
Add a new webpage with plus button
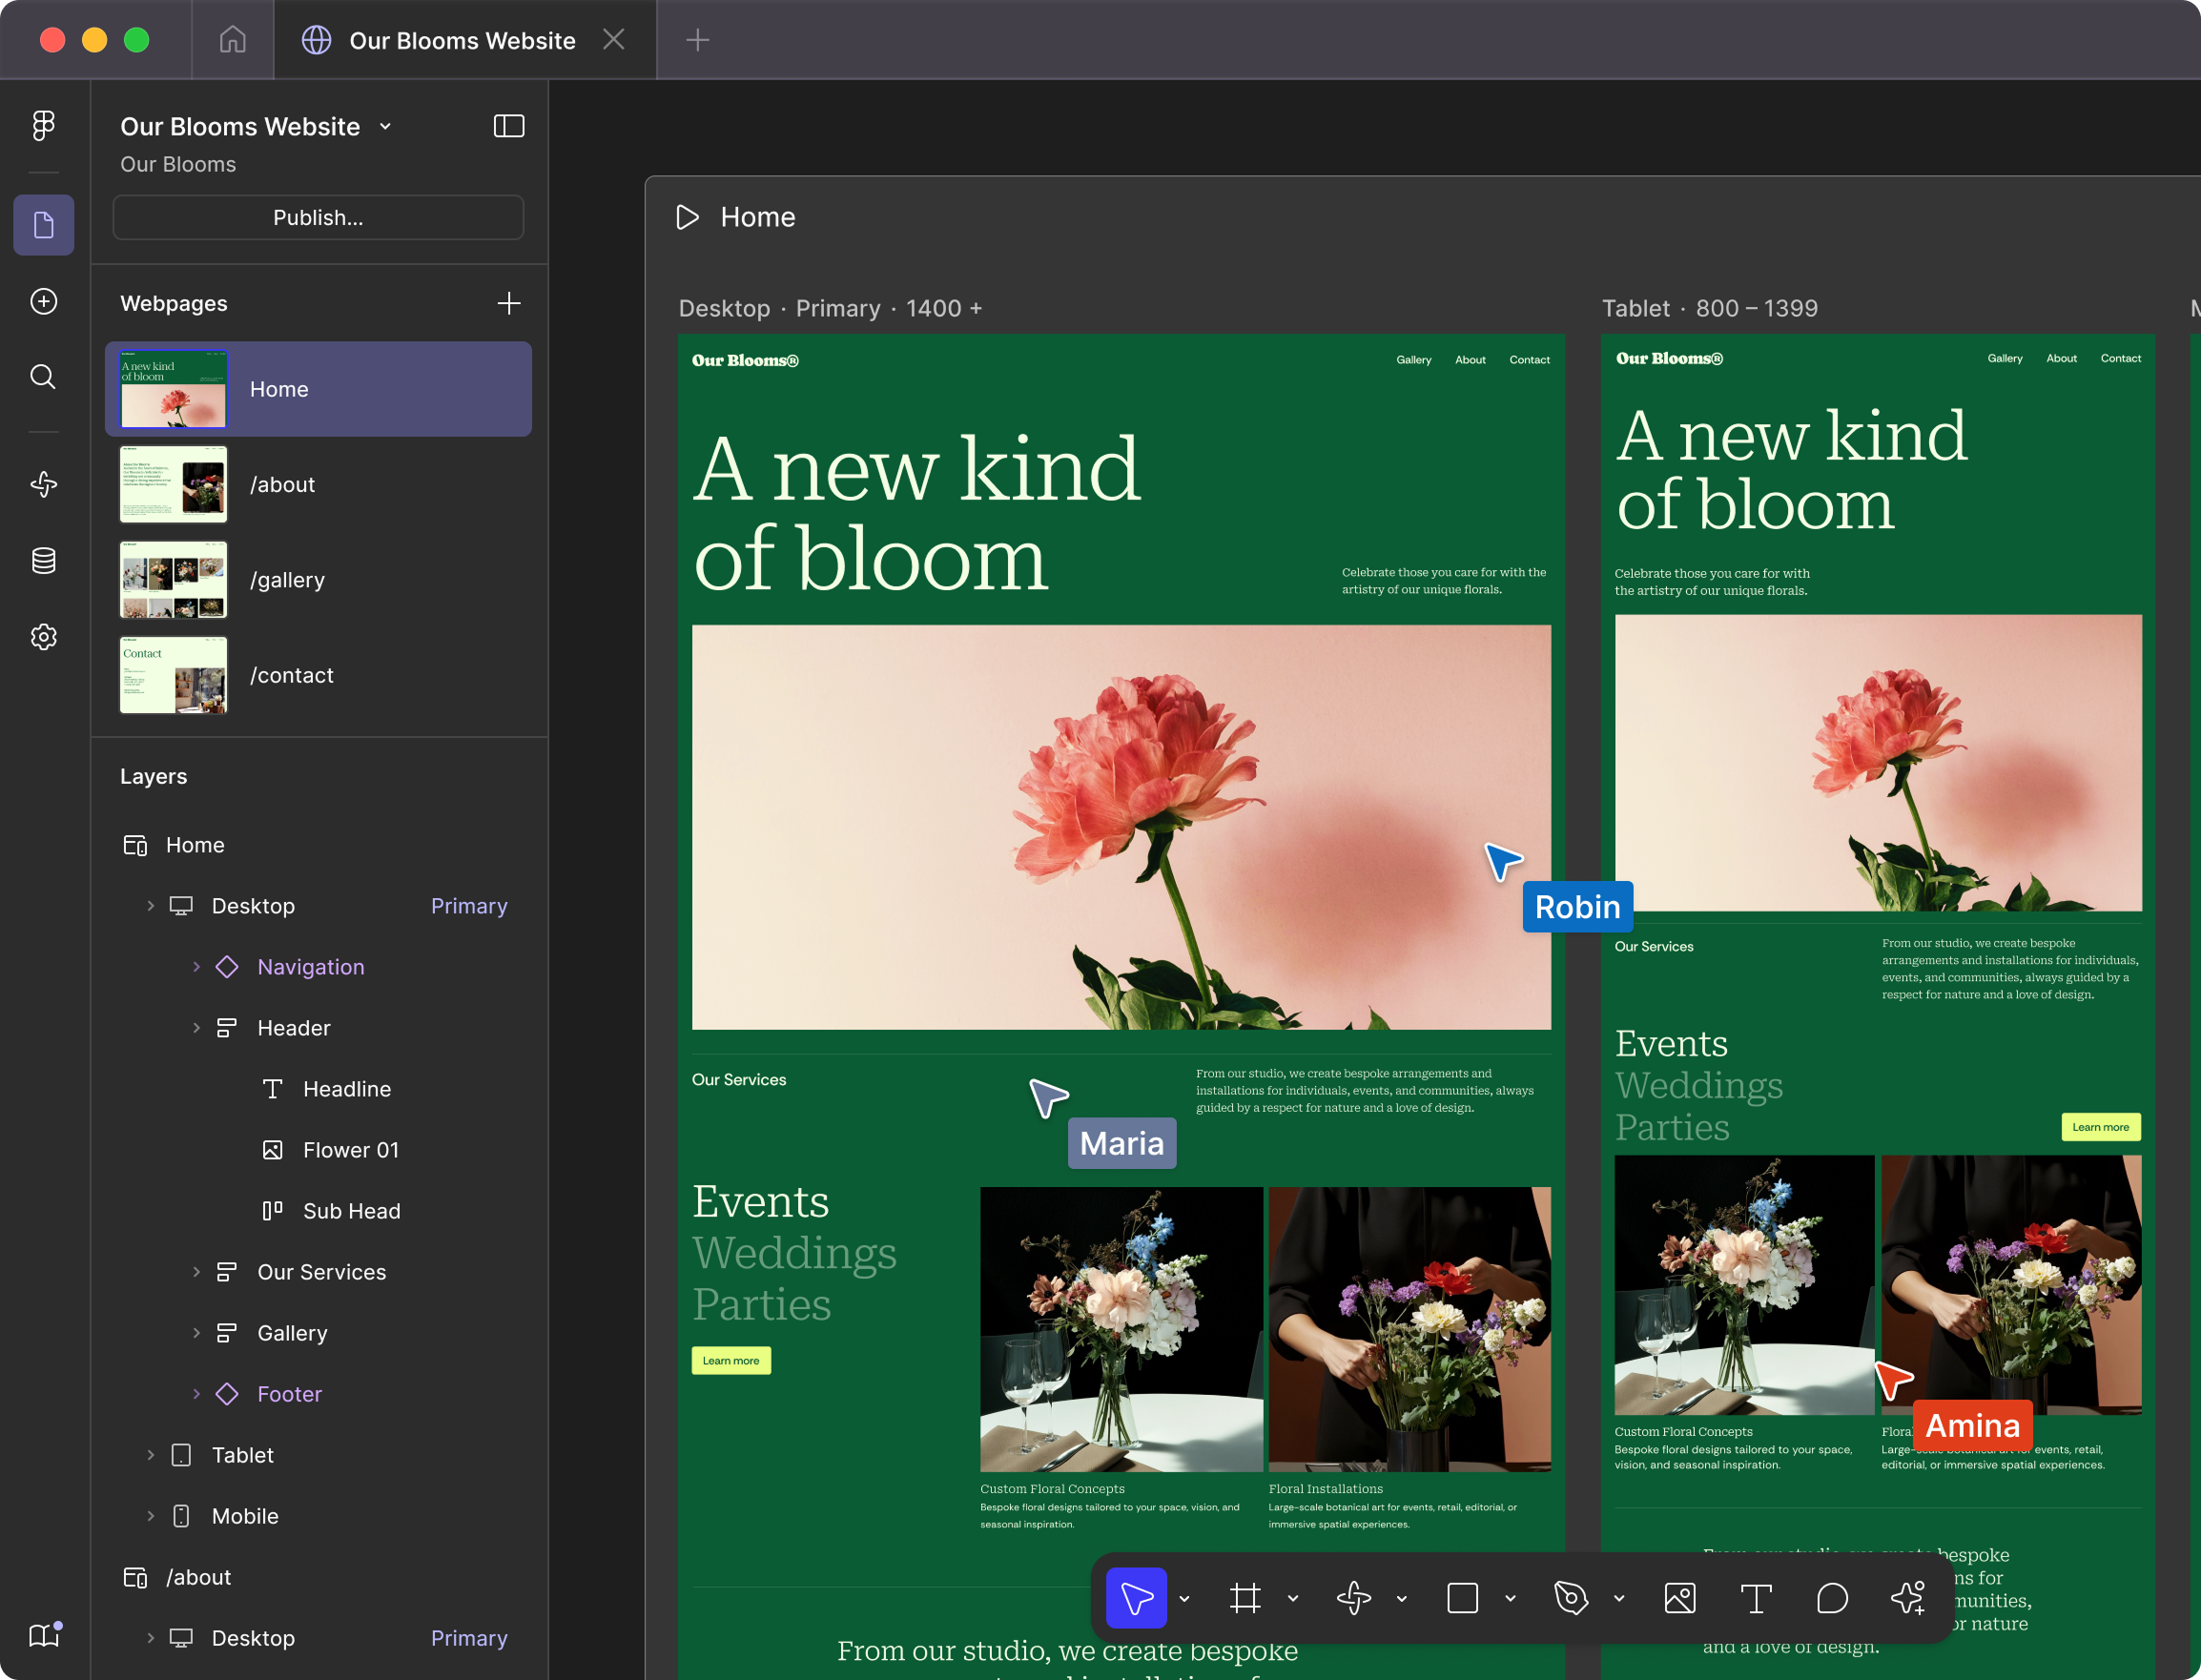509,303
